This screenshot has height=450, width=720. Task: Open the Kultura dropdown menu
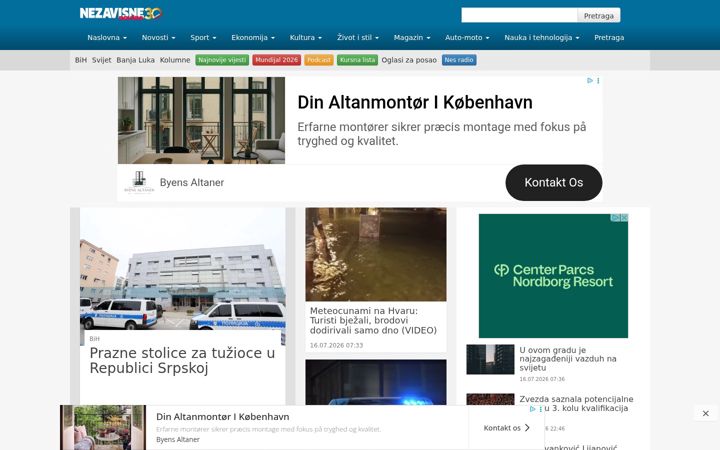point(305,38)
